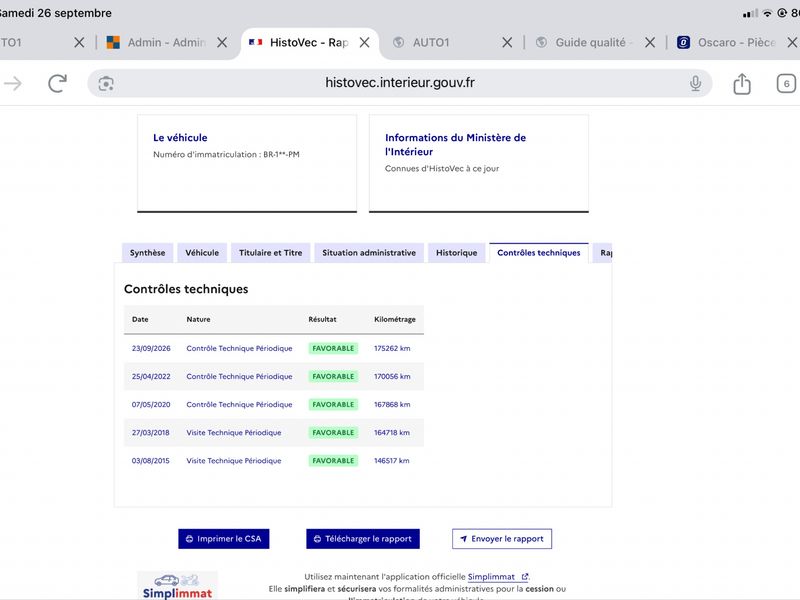Close the Guide qualité tab
800x600 pixels.
pos(649,42)
